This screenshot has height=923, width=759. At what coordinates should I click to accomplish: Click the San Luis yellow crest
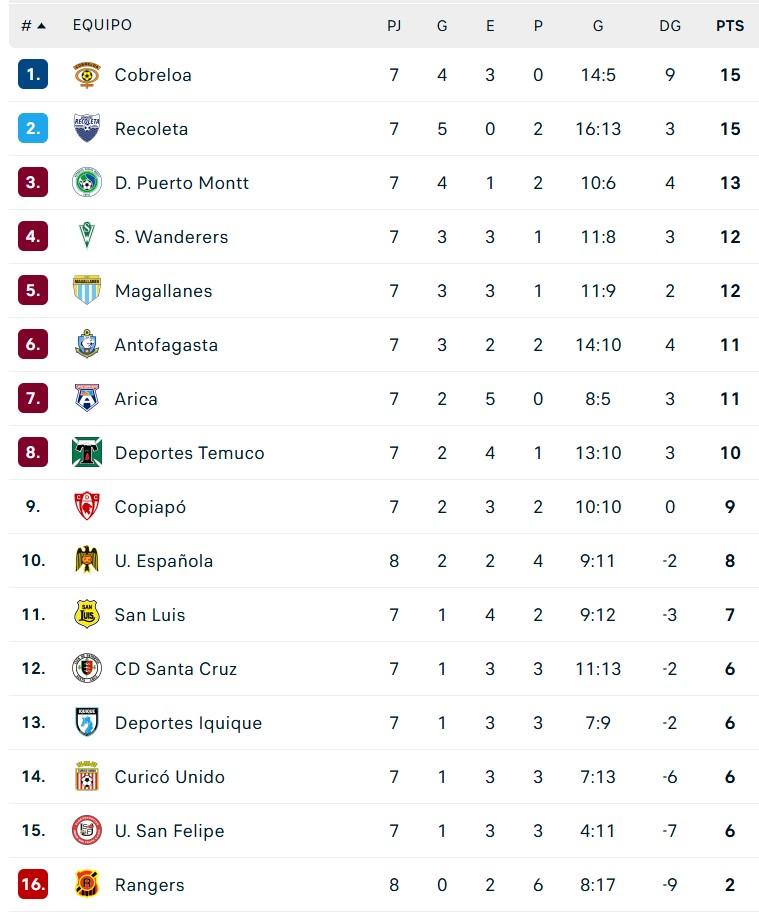87,615
